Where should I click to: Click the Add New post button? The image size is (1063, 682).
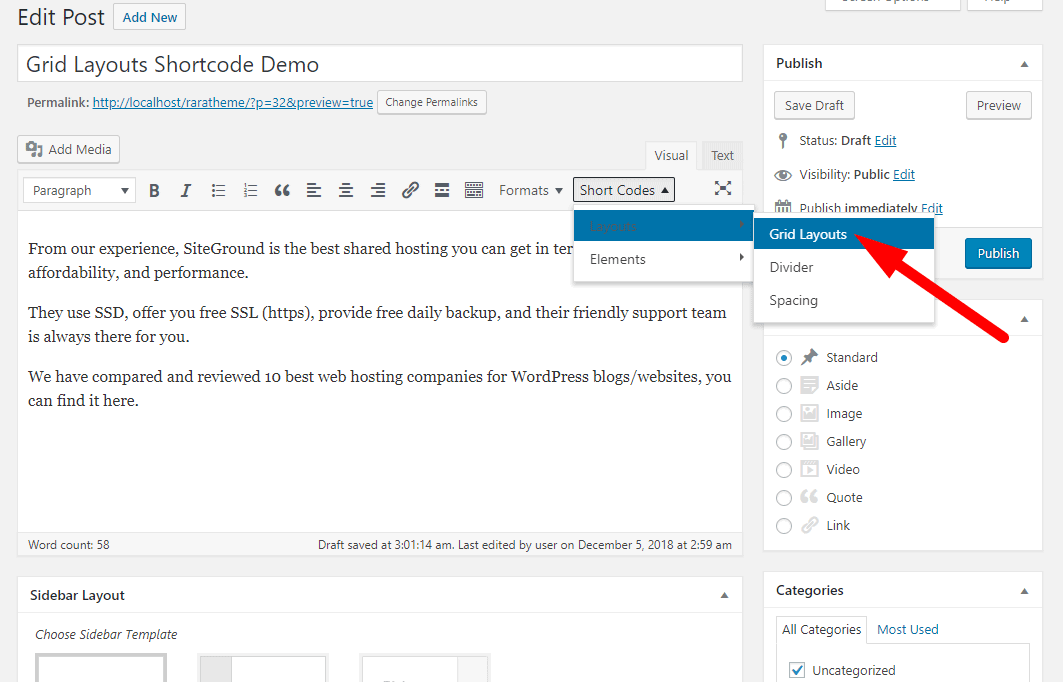(x=149, y=18)
